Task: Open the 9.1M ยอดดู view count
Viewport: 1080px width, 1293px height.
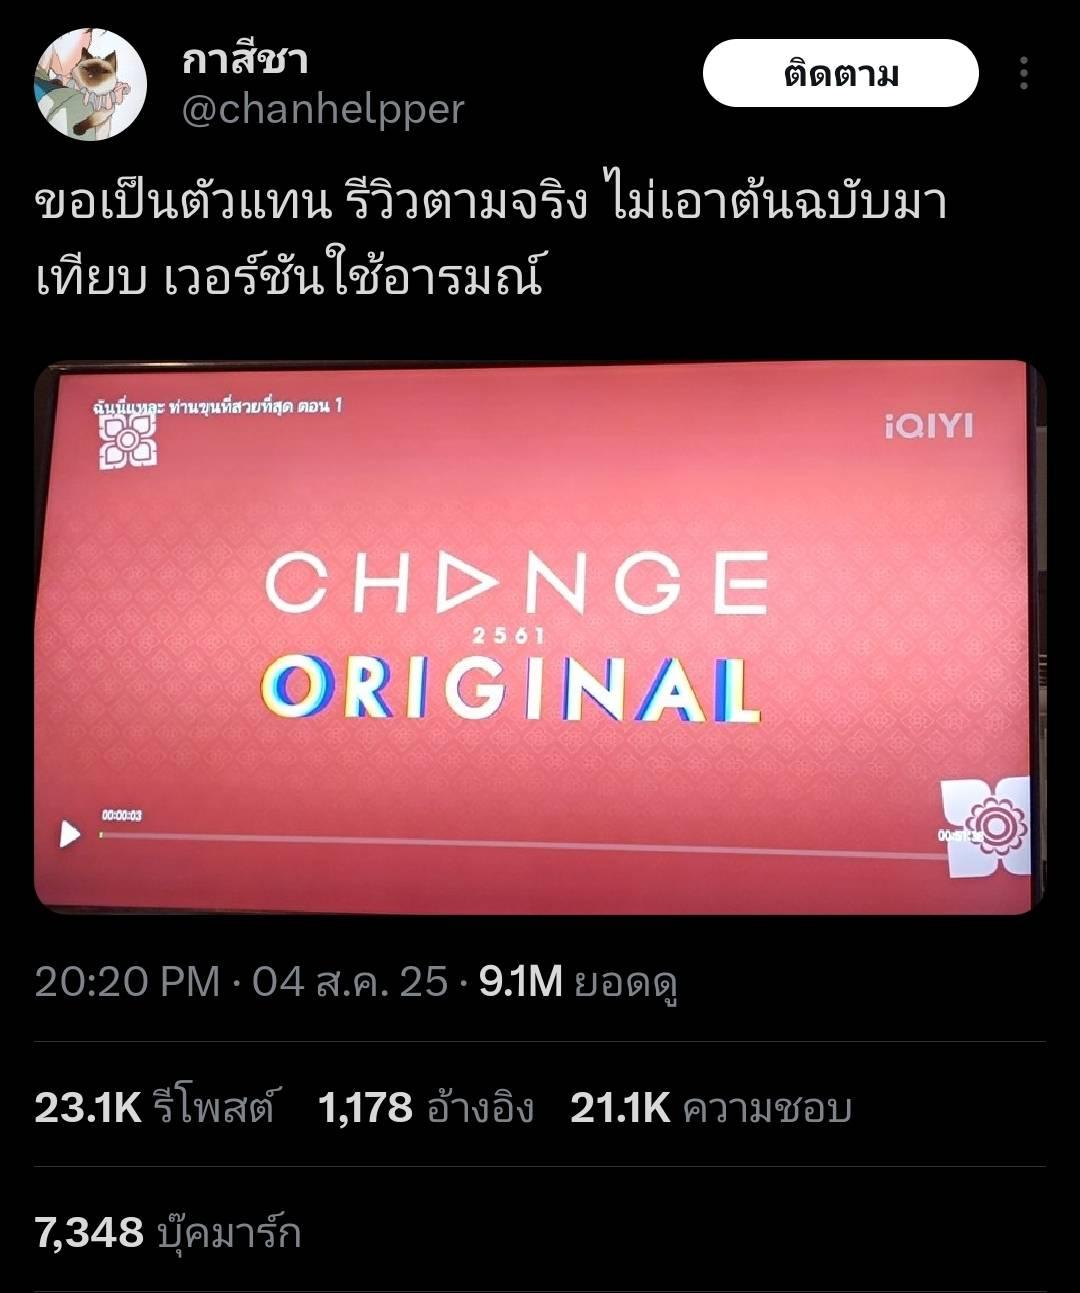Action: [579, 982]
